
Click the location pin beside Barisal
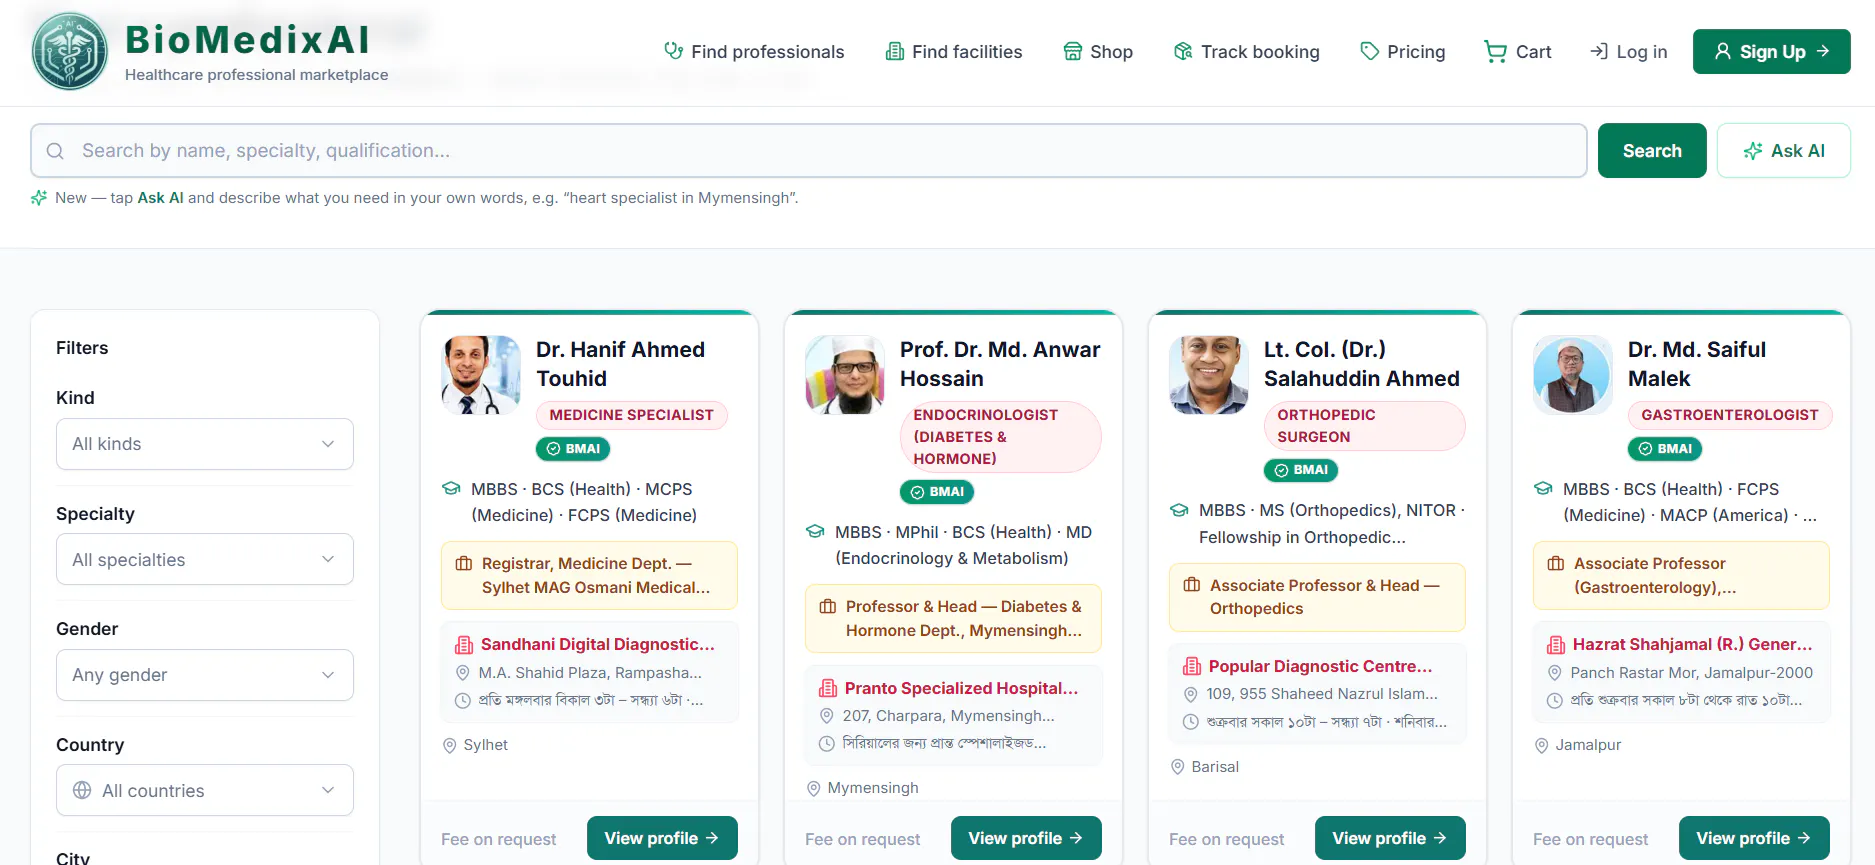[x=1178, y=767]
